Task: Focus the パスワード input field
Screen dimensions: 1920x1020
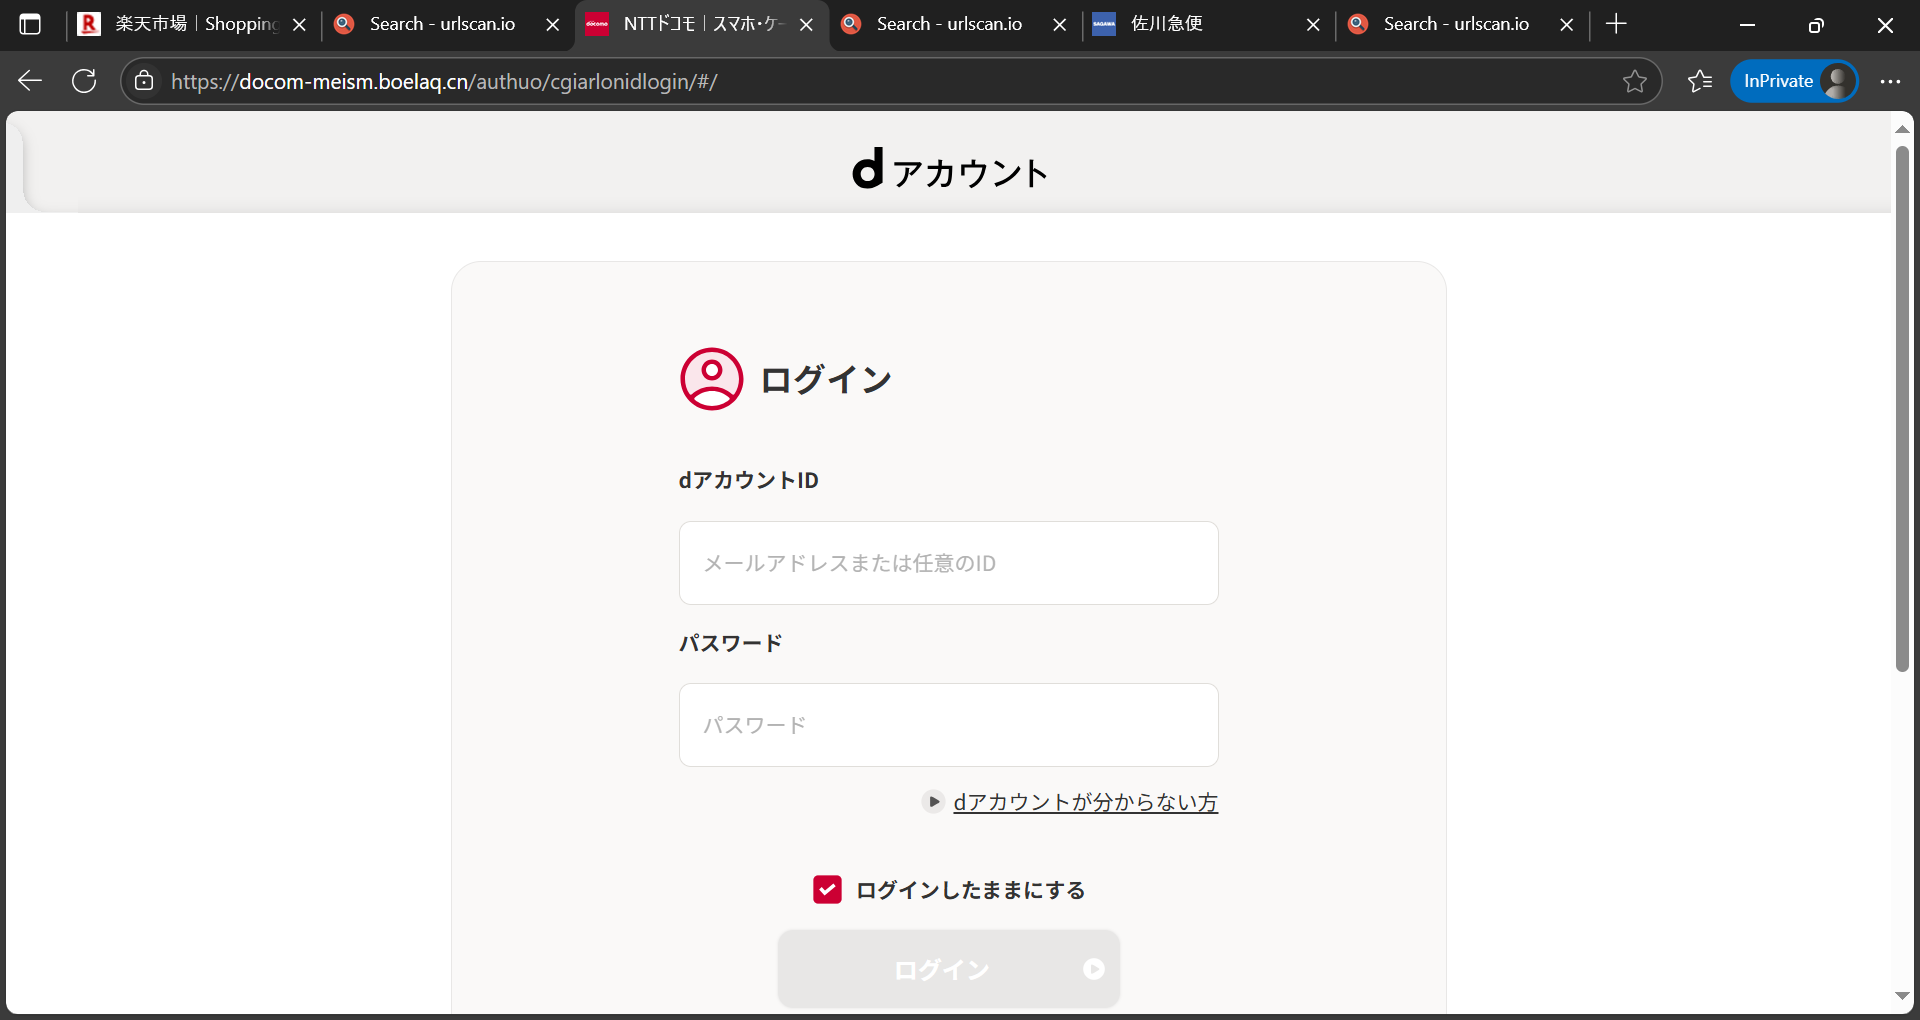Action: coord(949,725)
